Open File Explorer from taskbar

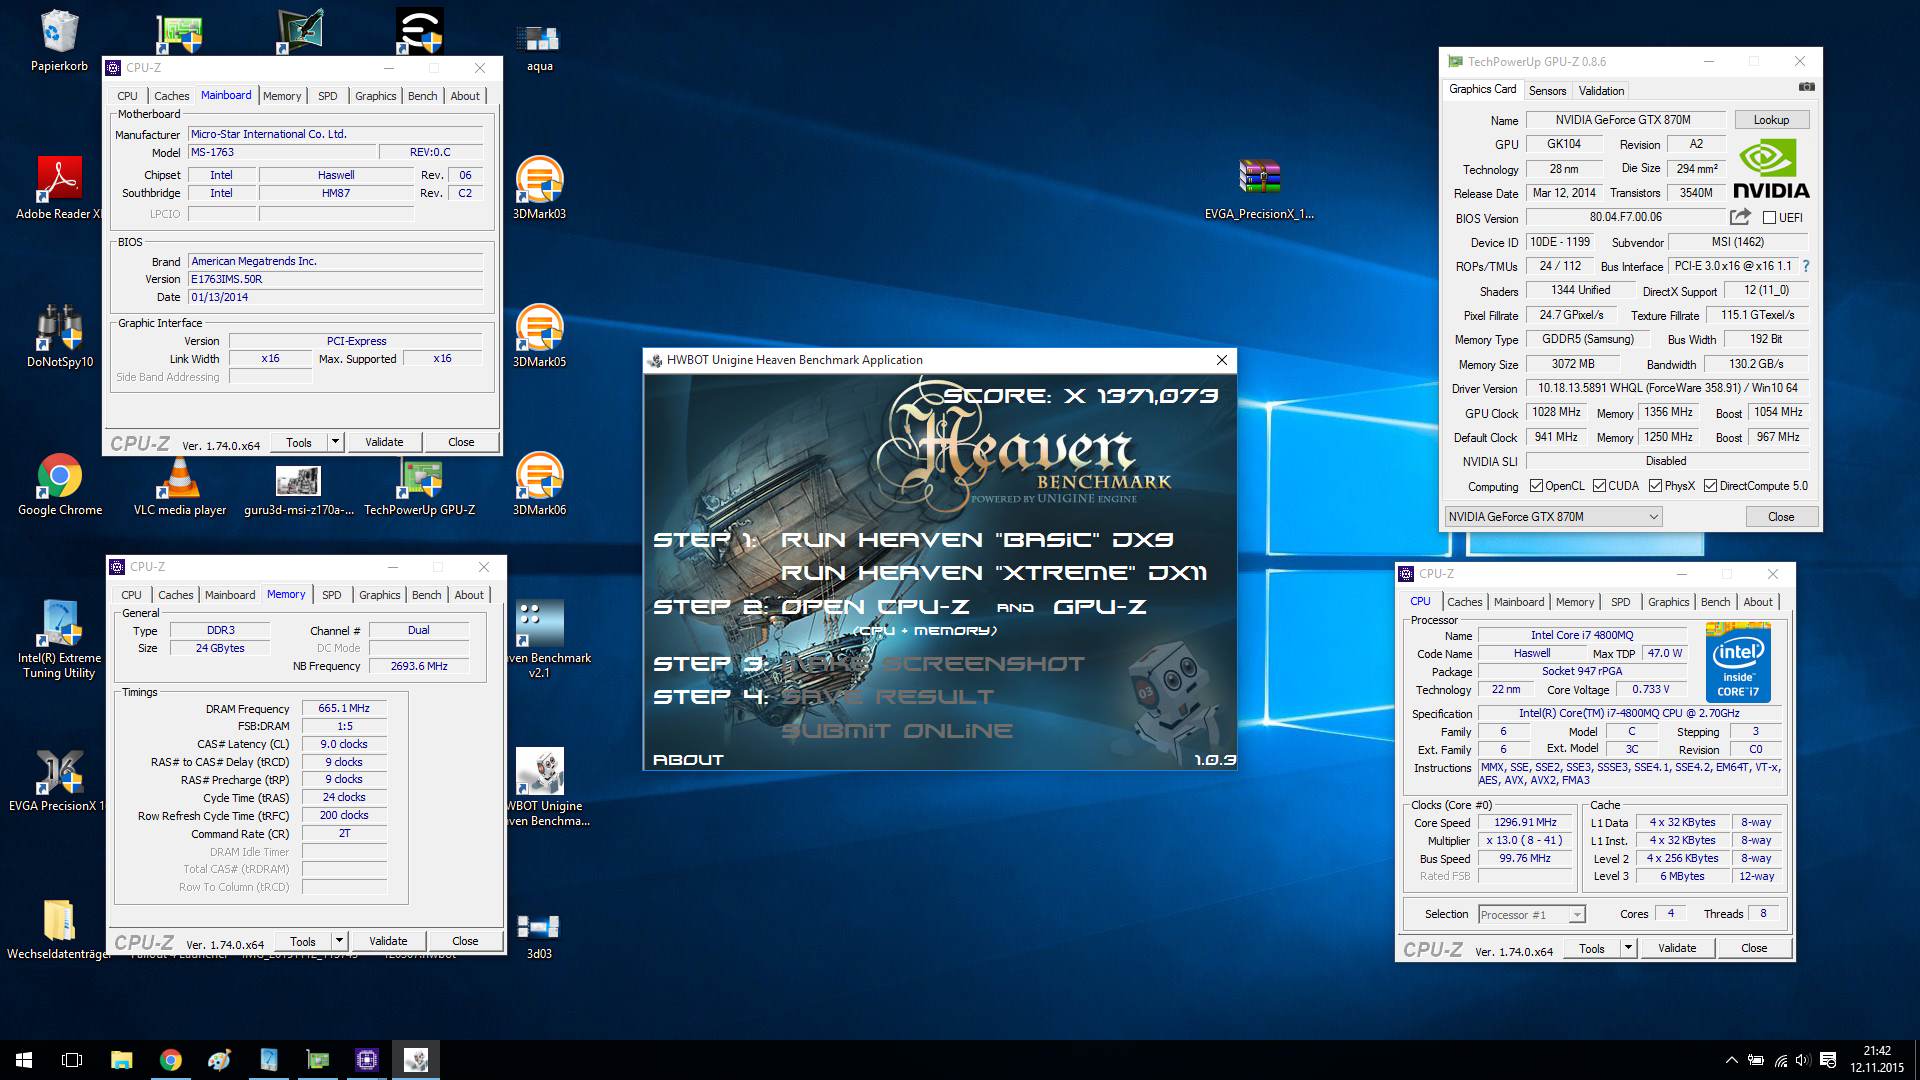coord(121,1060)
